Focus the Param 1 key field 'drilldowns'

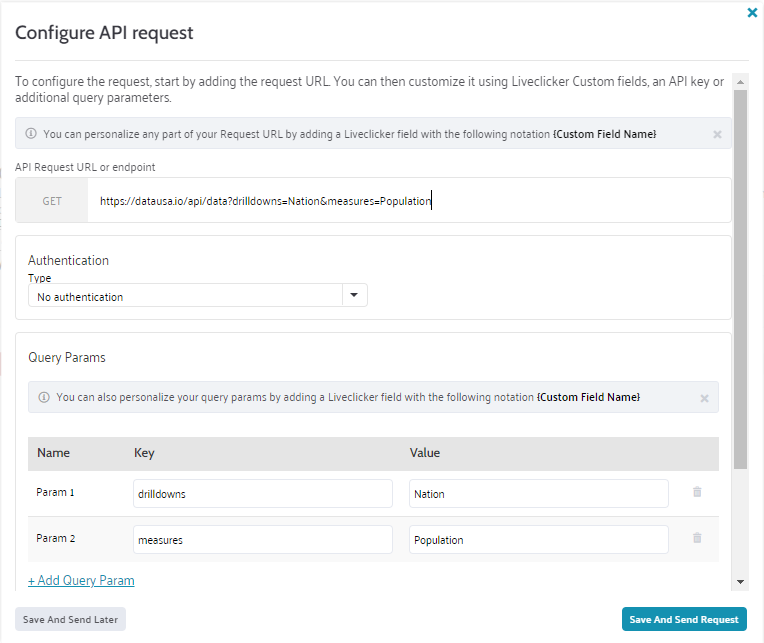(262, 494)
